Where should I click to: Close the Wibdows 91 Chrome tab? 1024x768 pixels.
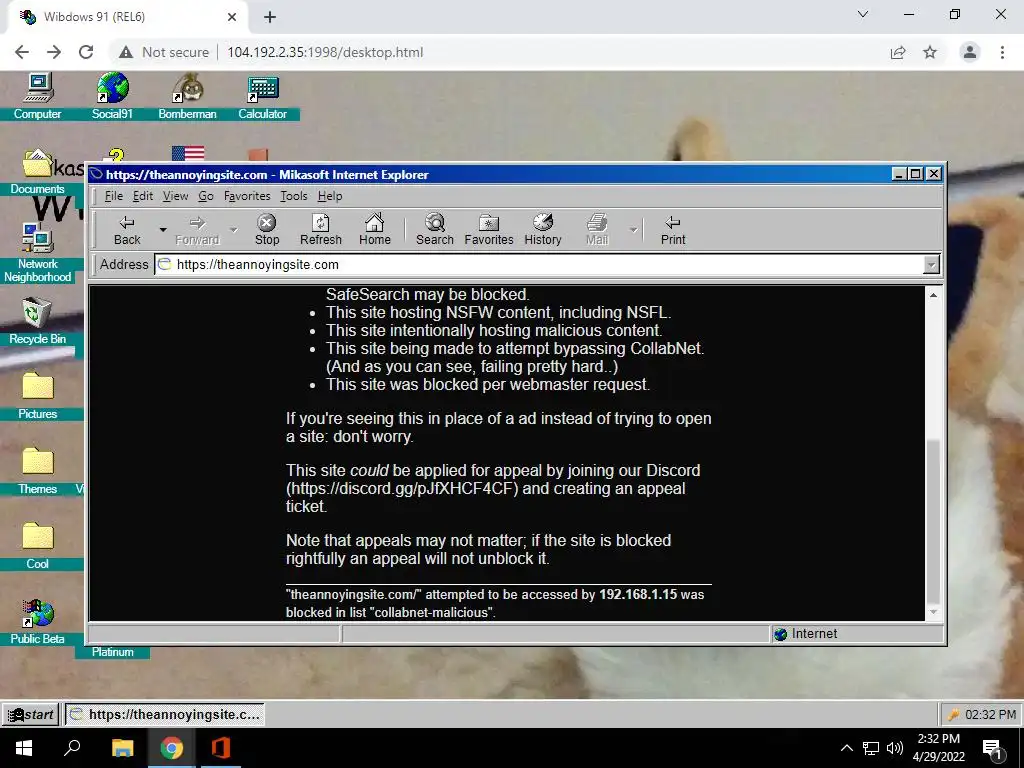point(232,18)
